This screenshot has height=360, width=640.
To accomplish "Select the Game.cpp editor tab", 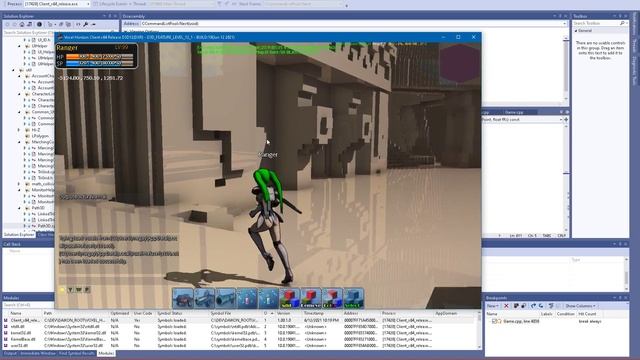I will 513,112.
